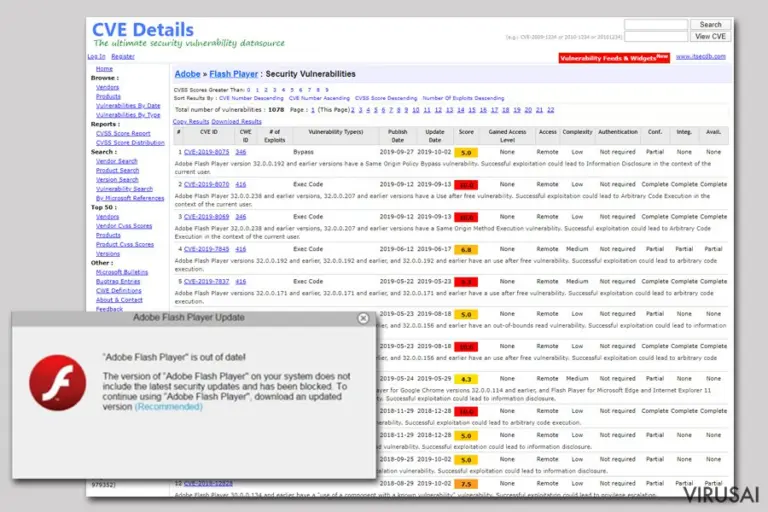Click the red Flash Player logo icon

coord(57,383)
